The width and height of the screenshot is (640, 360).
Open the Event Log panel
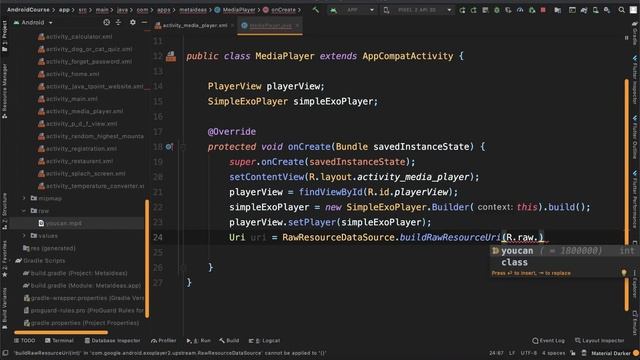coord(549,340)
